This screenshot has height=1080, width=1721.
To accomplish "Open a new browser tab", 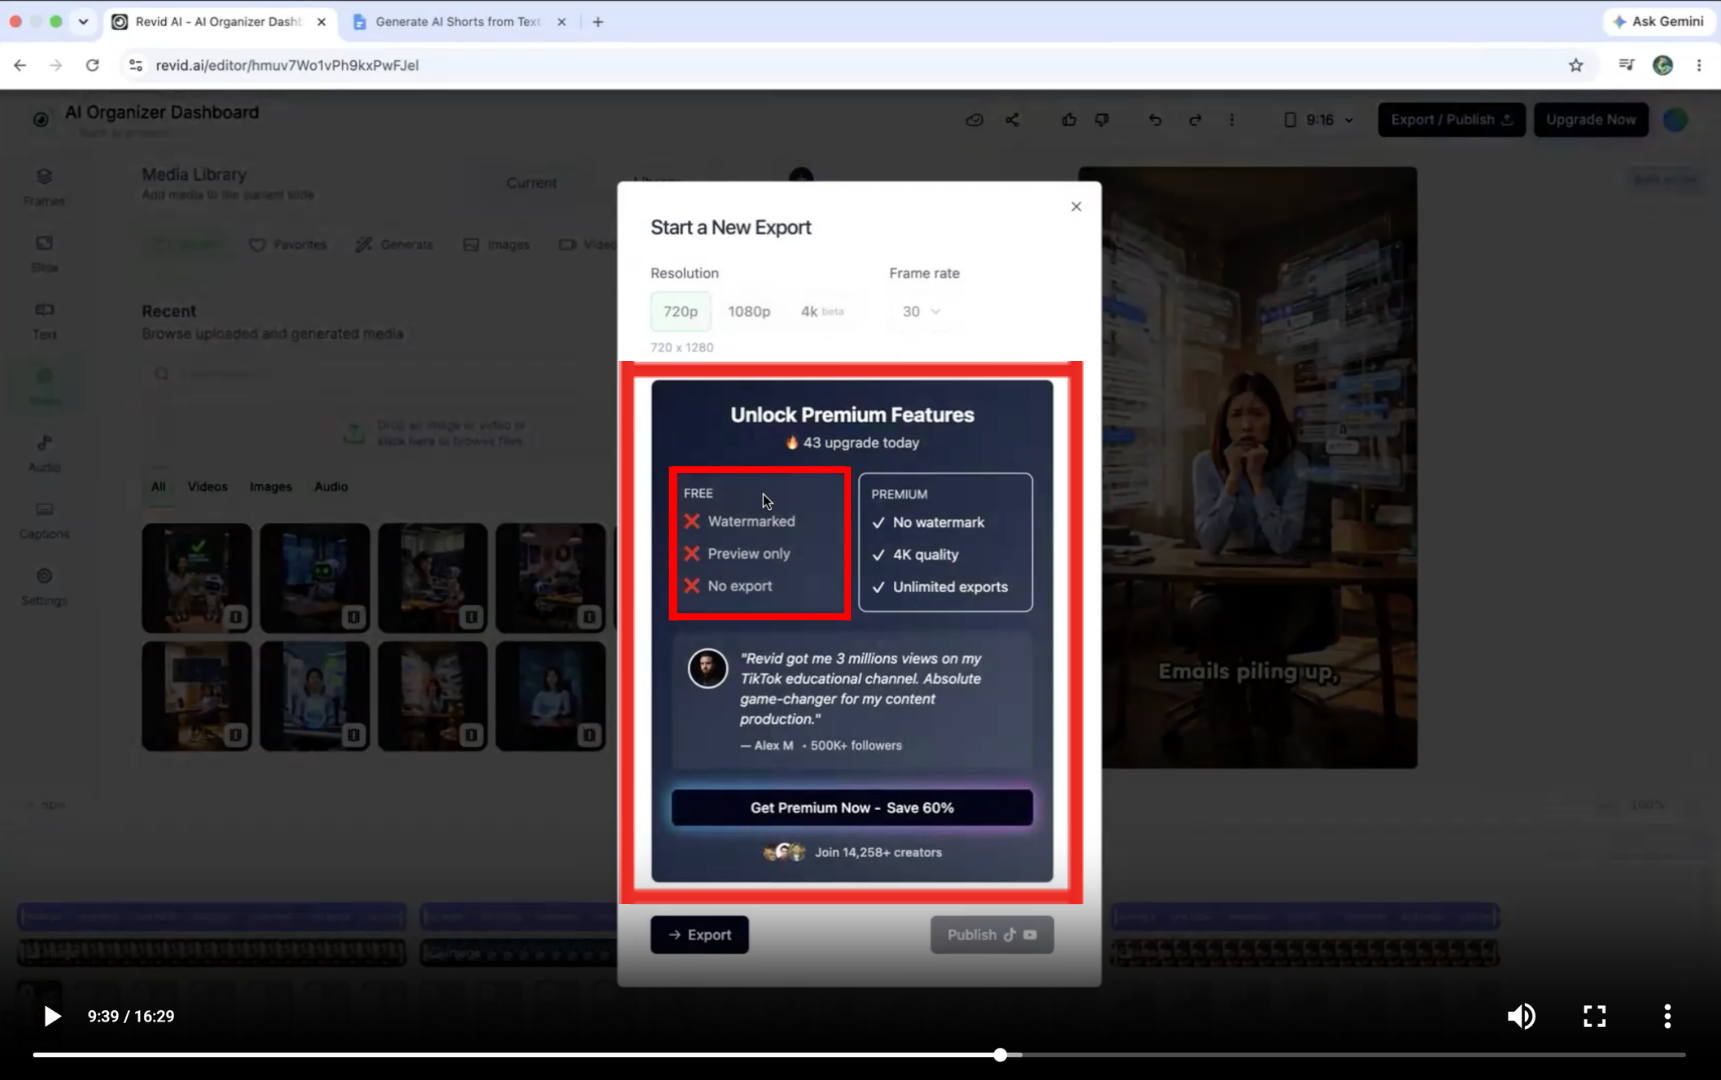I will 598,21.
